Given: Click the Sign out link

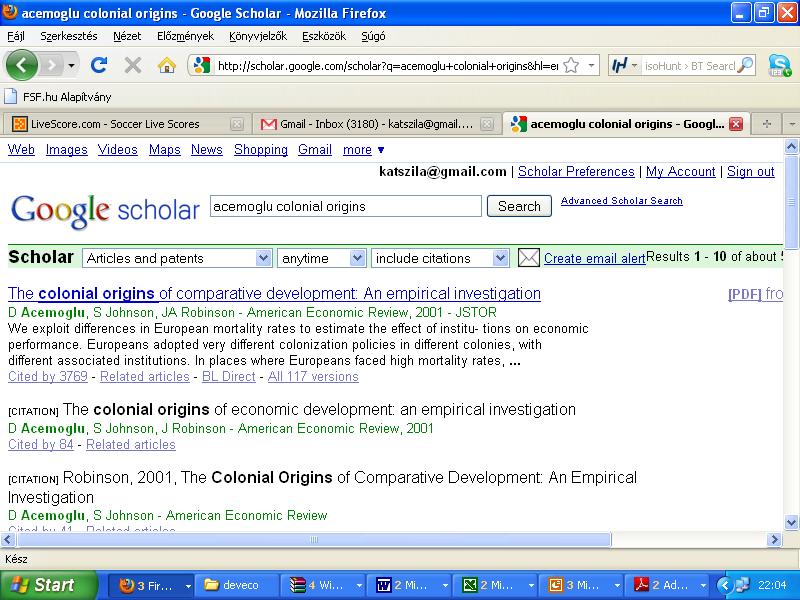Looking at the screenshot, I should [751, 171].
